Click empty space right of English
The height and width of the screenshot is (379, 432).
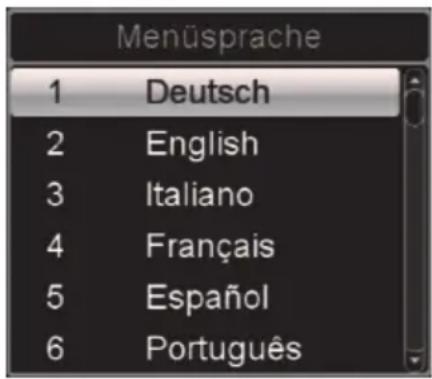pos(329,144)
